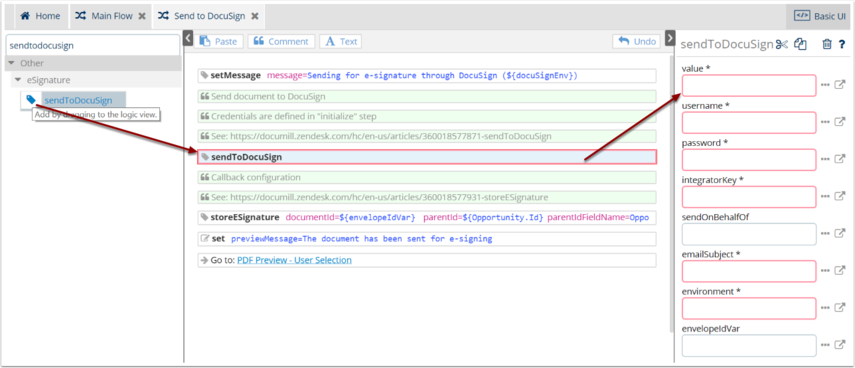
Task: Collapse the right panel with arrow
Action: tap(670, 38)
